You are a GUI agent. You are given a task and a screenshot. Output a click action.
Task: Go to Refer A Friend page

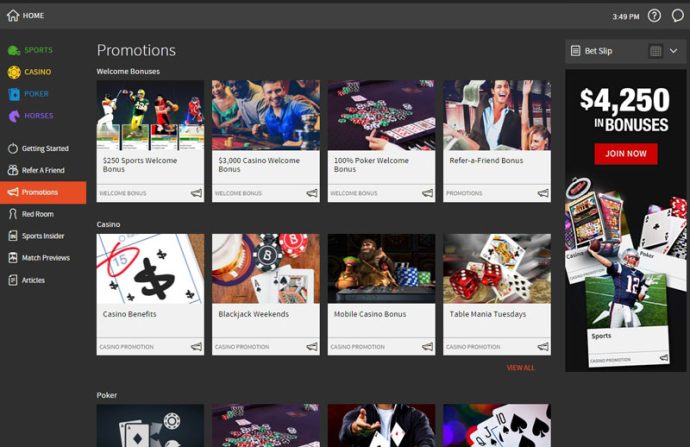(43, 170)
